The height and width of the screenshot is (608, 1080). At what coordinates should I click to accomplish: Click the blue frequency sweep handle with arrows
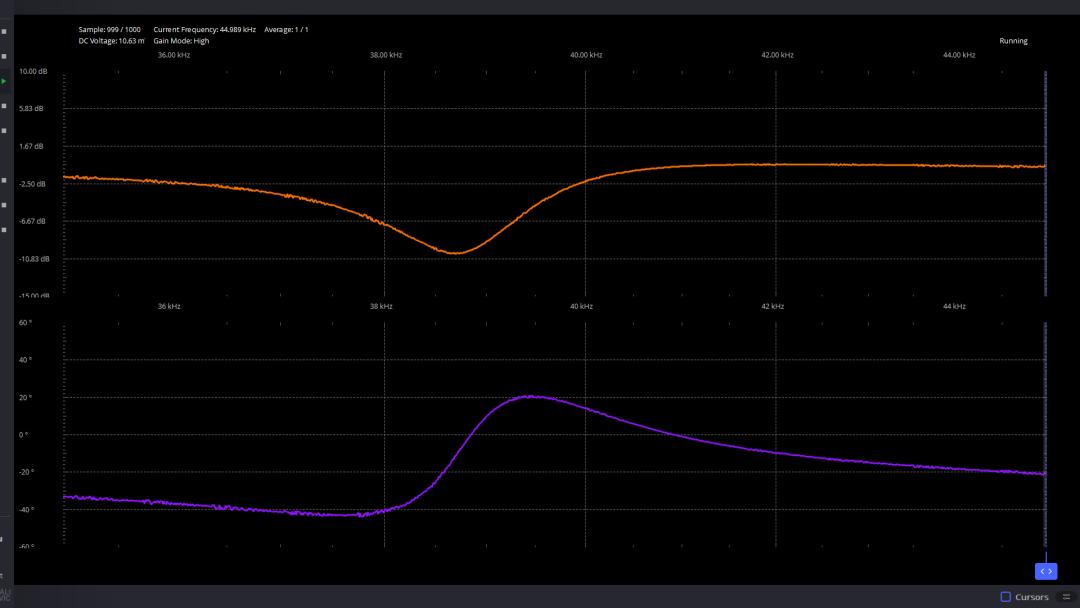[1045, 571]
